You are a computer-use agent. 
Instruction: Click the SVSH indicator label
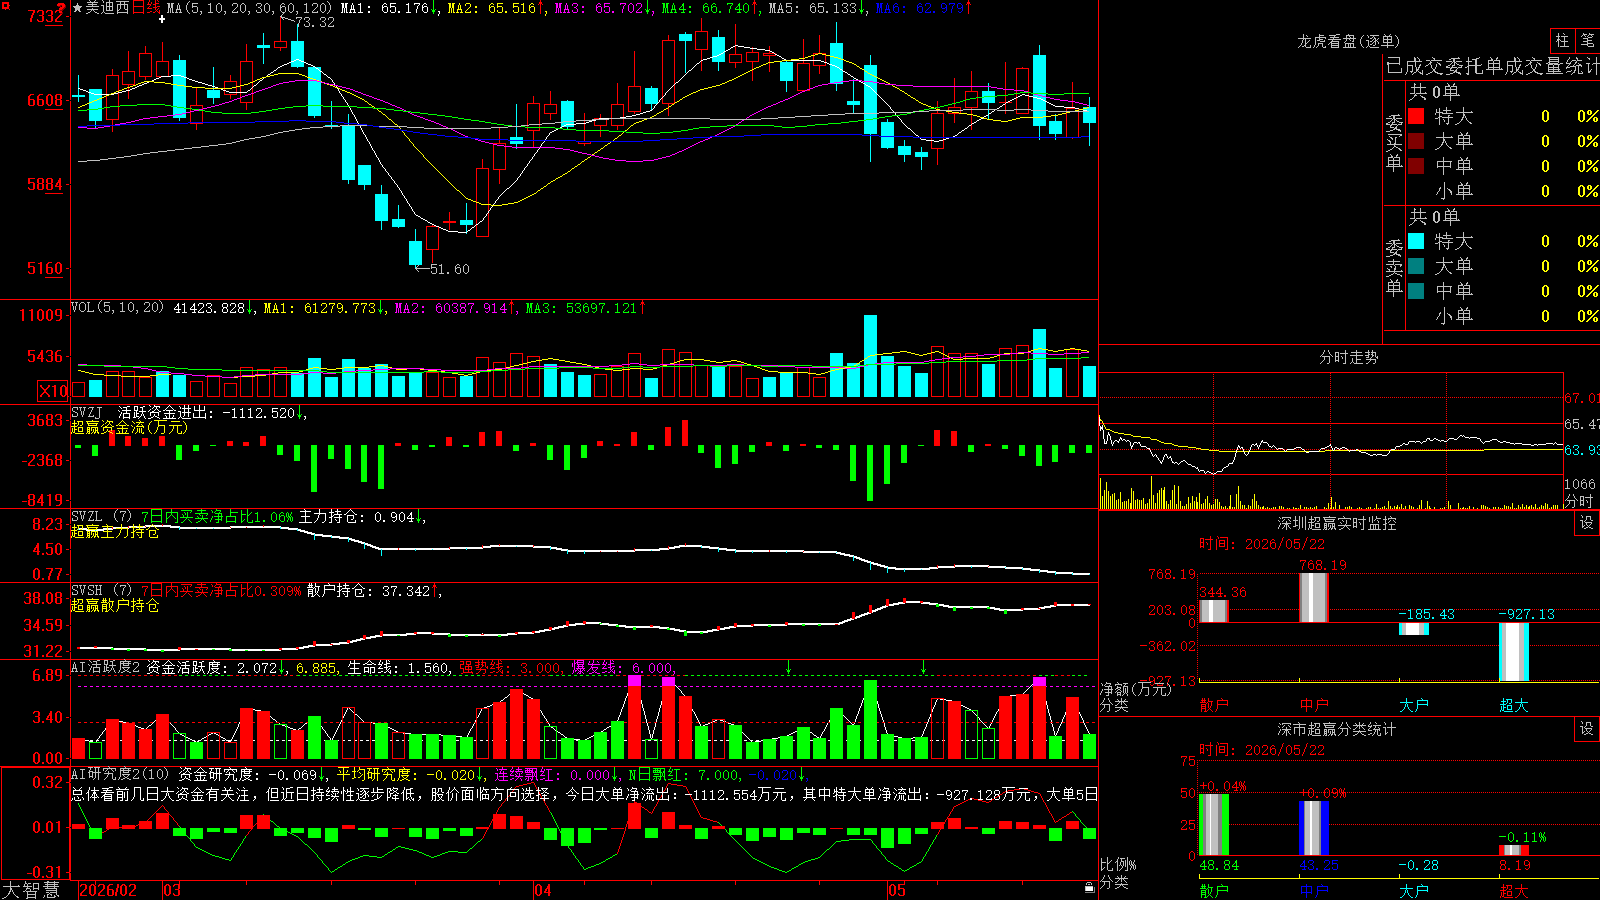click(87, 591)
